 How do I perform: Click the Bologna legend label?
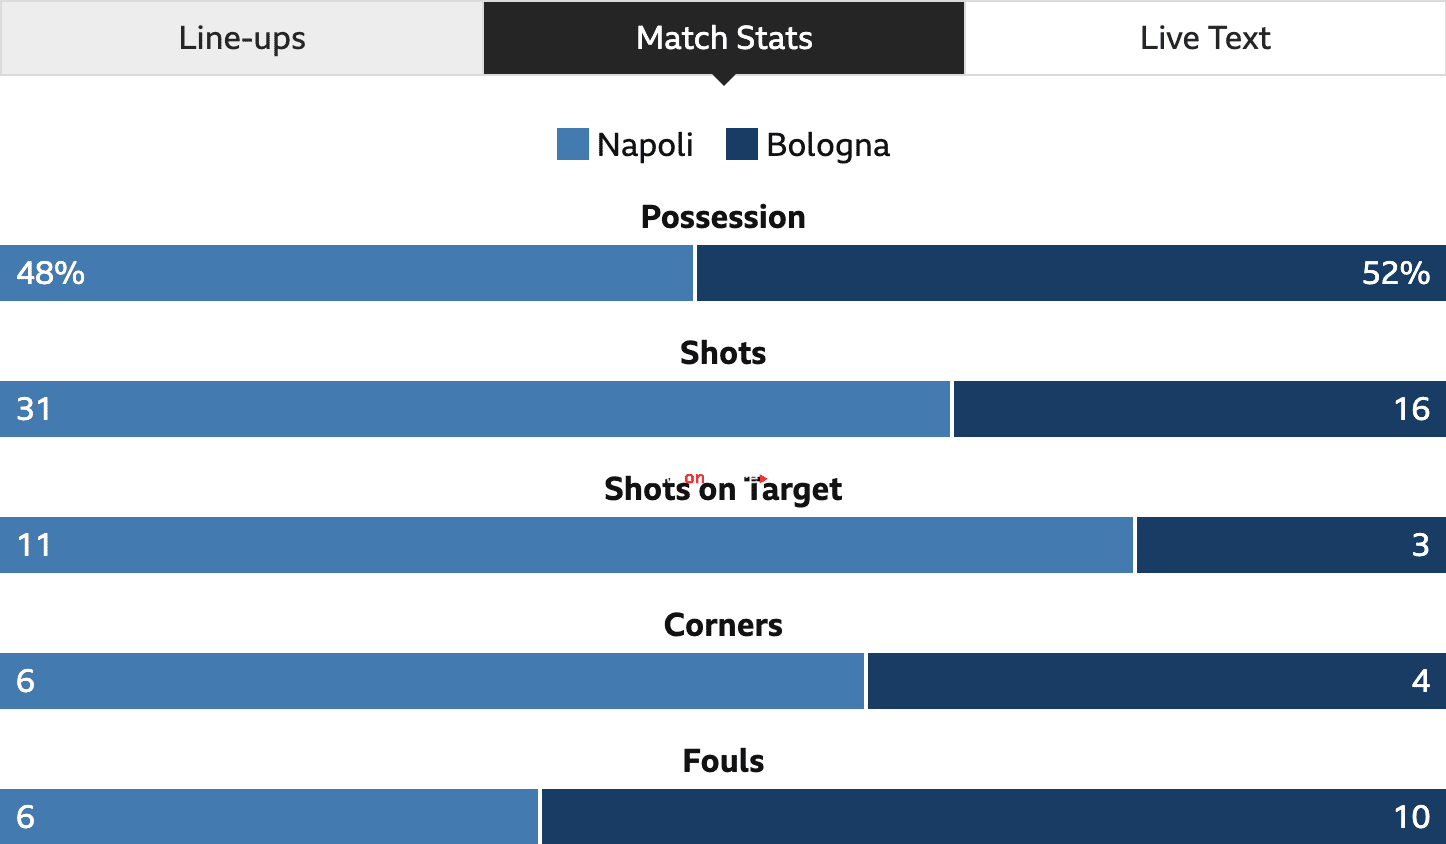(828, 145)
